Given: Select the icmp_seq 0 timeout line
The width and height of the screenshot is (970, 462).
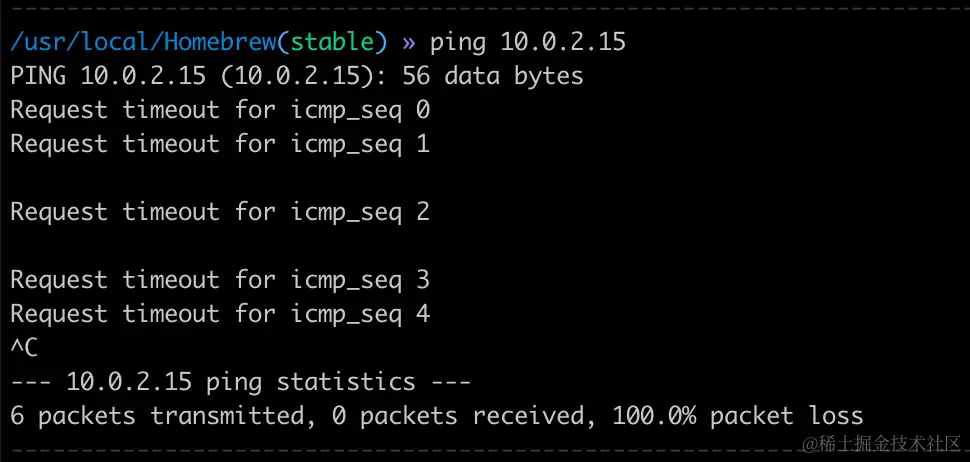Looking at the screenshot, I should [220, 110].
